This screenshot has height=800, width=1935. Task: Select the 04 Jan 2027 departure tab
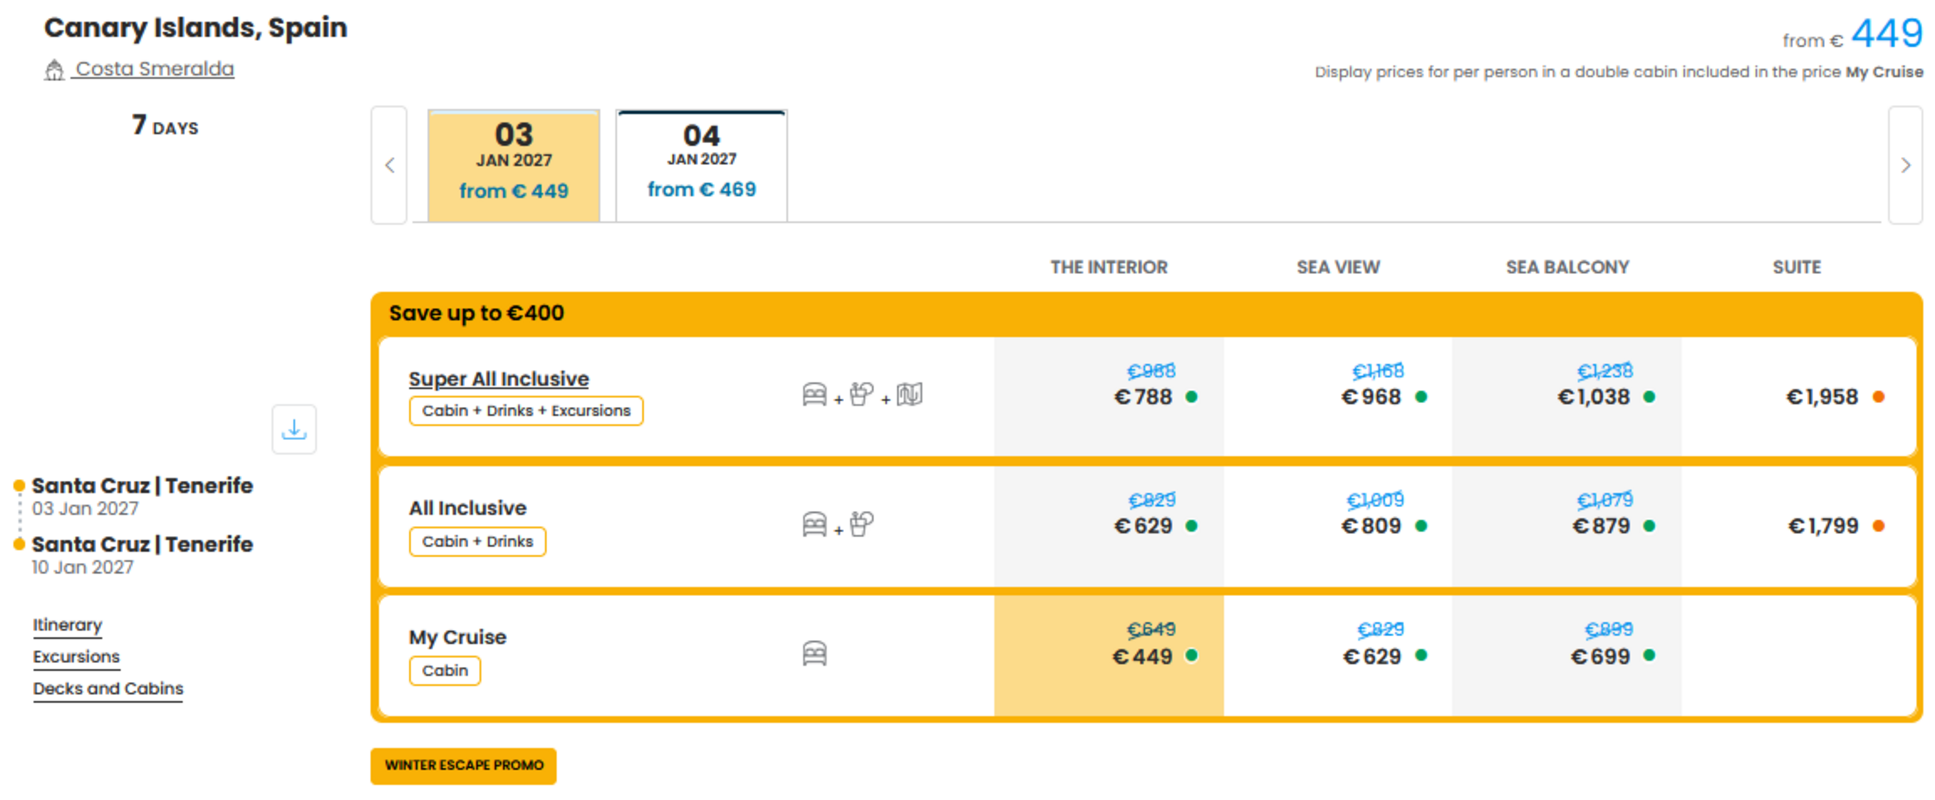pyautogui.click(x=702, y=165)
